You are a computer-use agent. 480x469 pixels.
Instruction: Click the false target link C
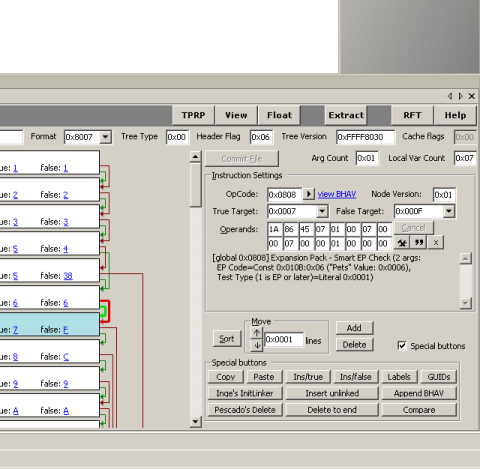tap(66, 357)
